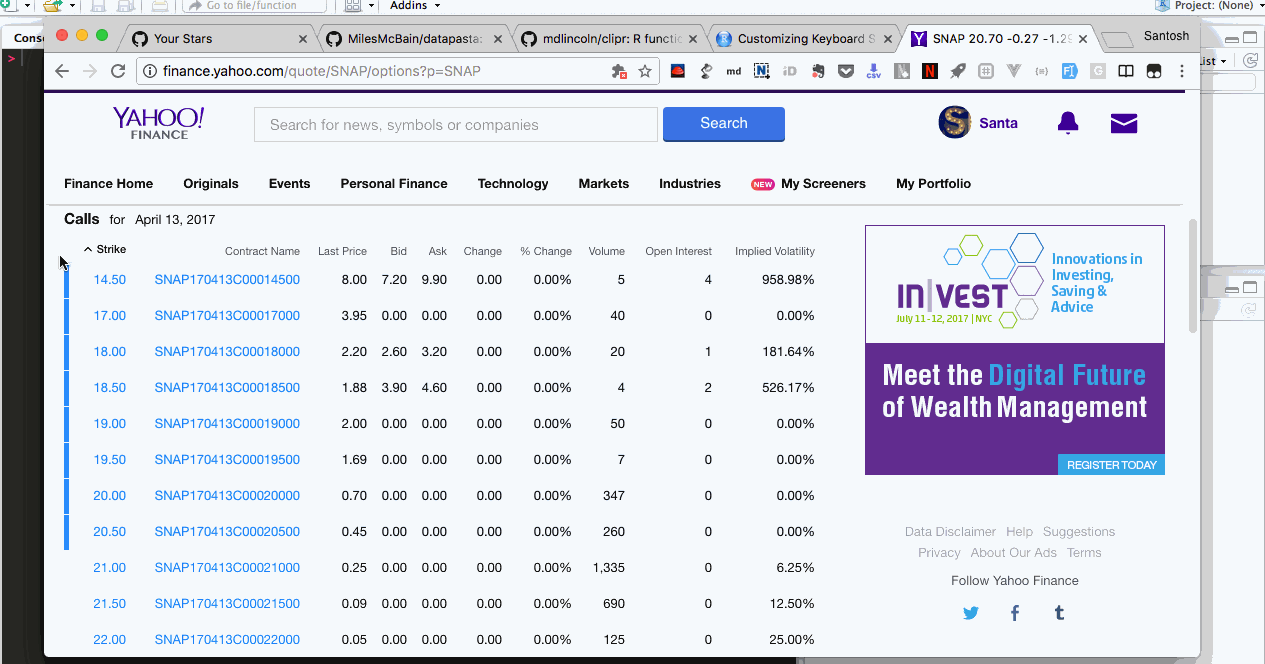The width and height of the screenshot is (1265, 664).
Task: Close the Your Stars tab
Action: pos(303,39)
